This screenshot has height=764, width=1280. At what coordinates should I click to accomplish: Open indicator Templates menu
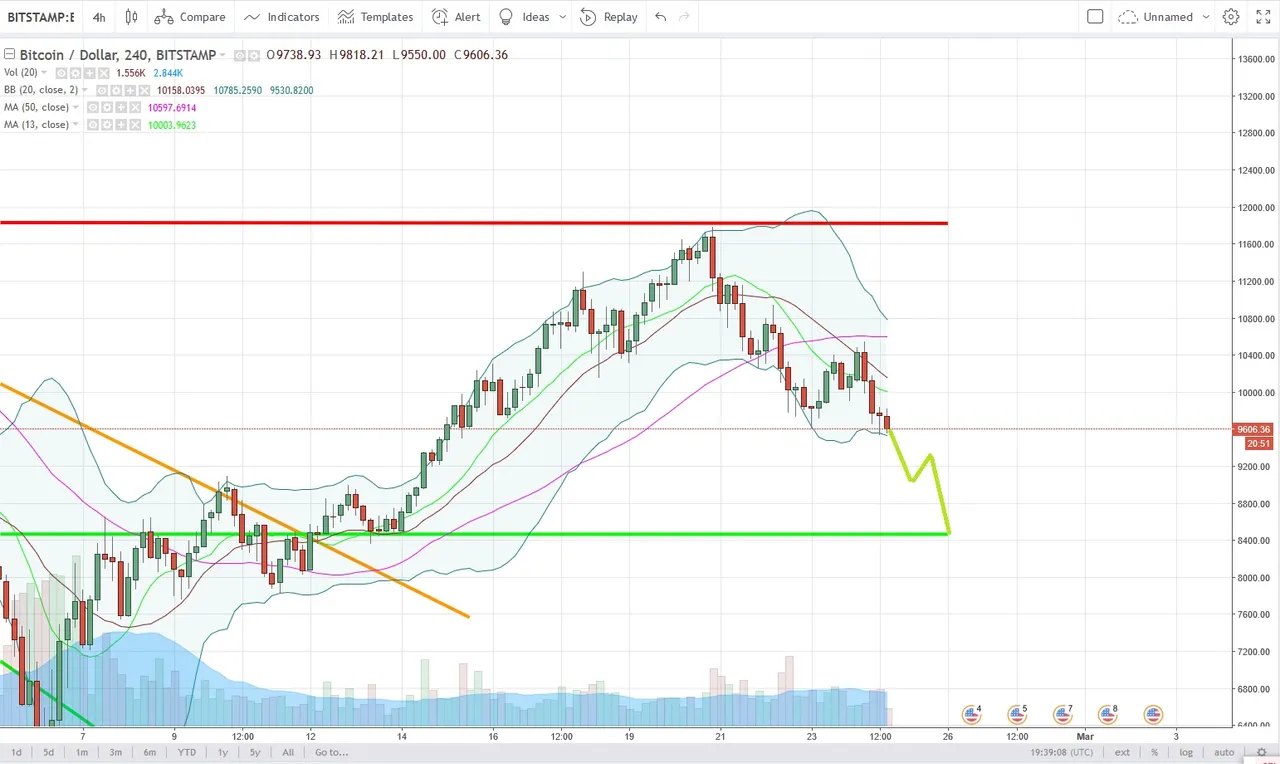coord(375,17)
